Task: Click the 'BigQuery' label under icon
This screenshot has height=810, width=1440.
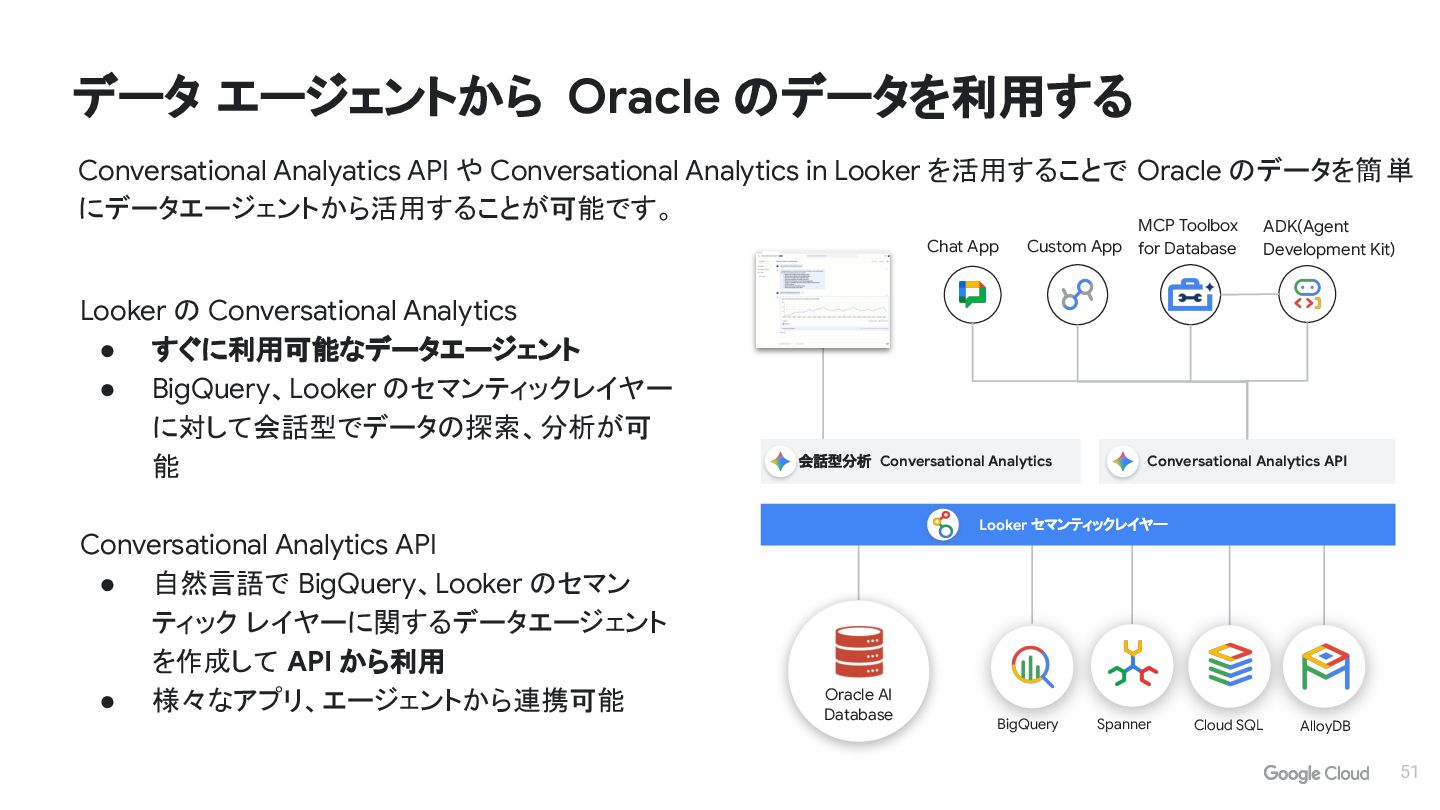Action: pyautogui.click(x=1027, y=724)
